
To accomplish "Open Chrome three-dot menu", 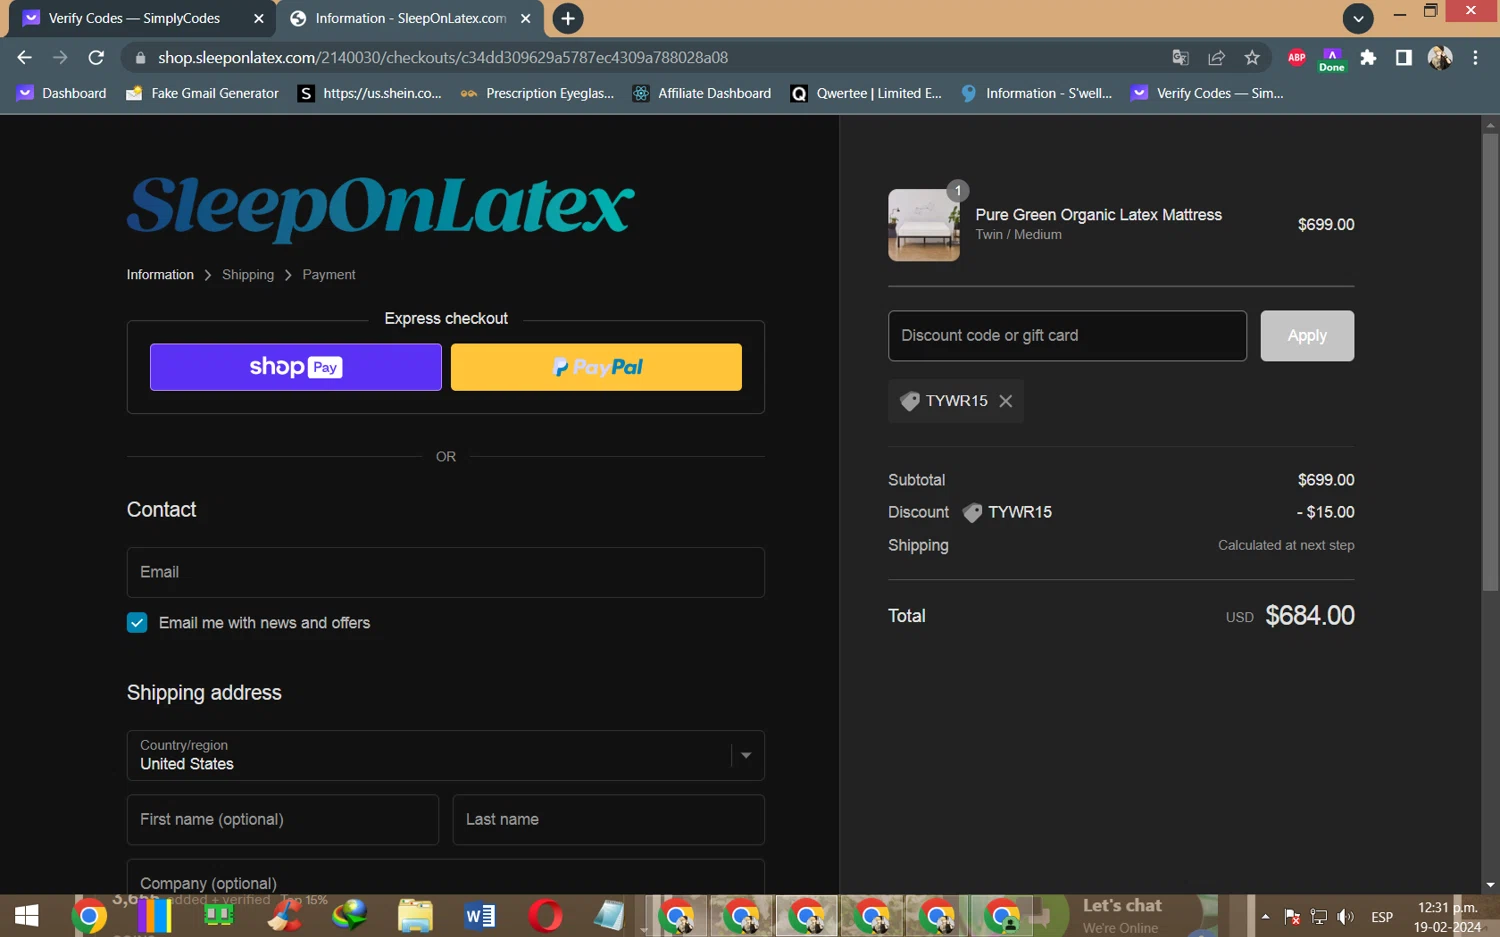I will click(1475, 58).
